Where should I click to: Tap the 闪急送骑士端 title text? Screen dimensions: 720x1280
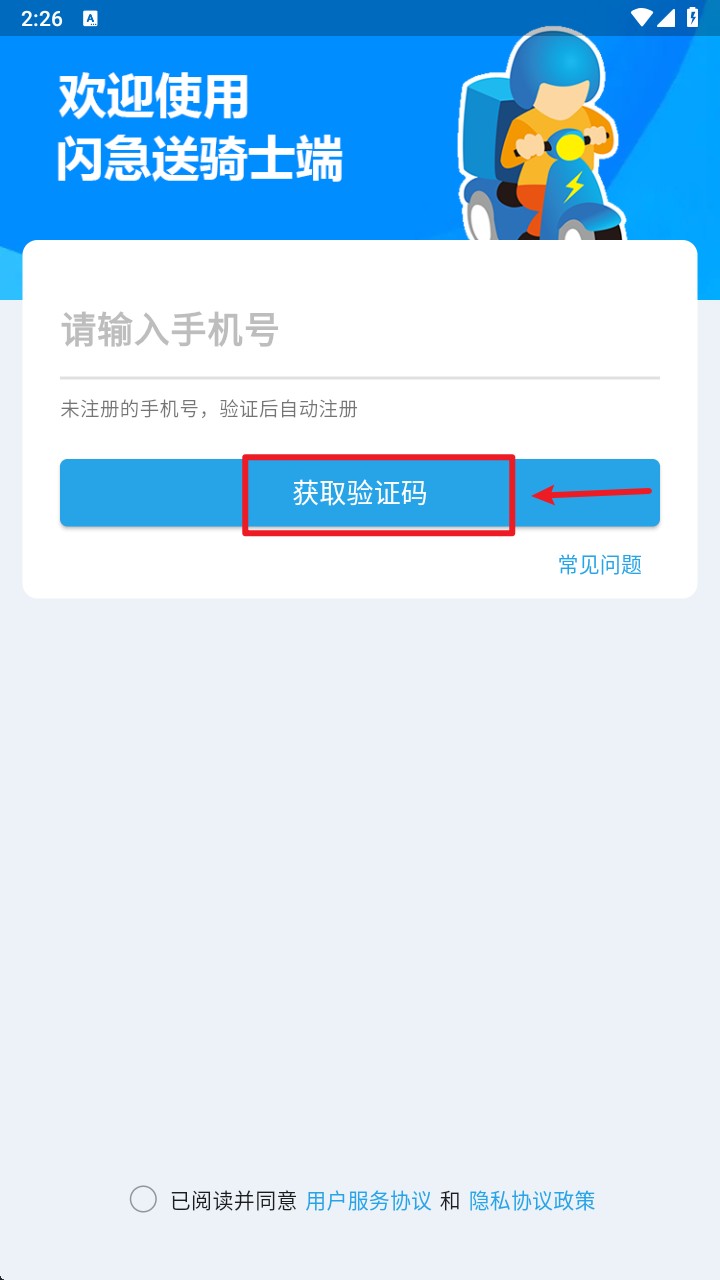[200, 160]
